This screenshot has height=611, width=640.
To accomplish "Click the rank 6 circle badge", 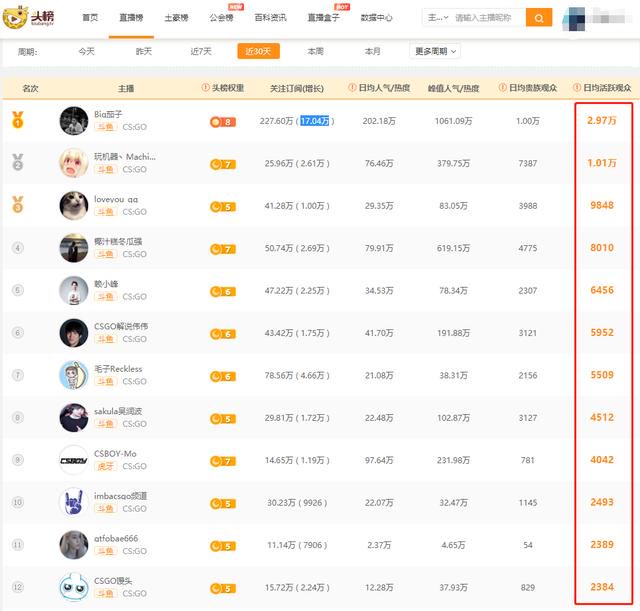I will point(18,333).
